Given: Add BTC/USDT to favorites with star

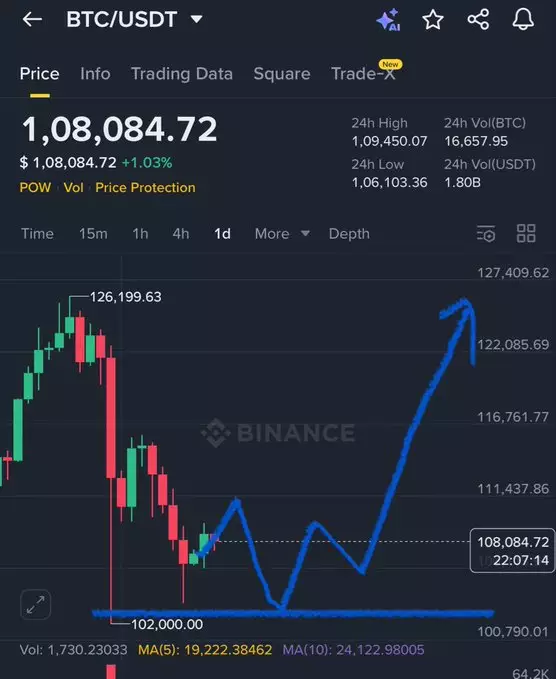Looking at the screenshot, I should click(x=433, y=19).
